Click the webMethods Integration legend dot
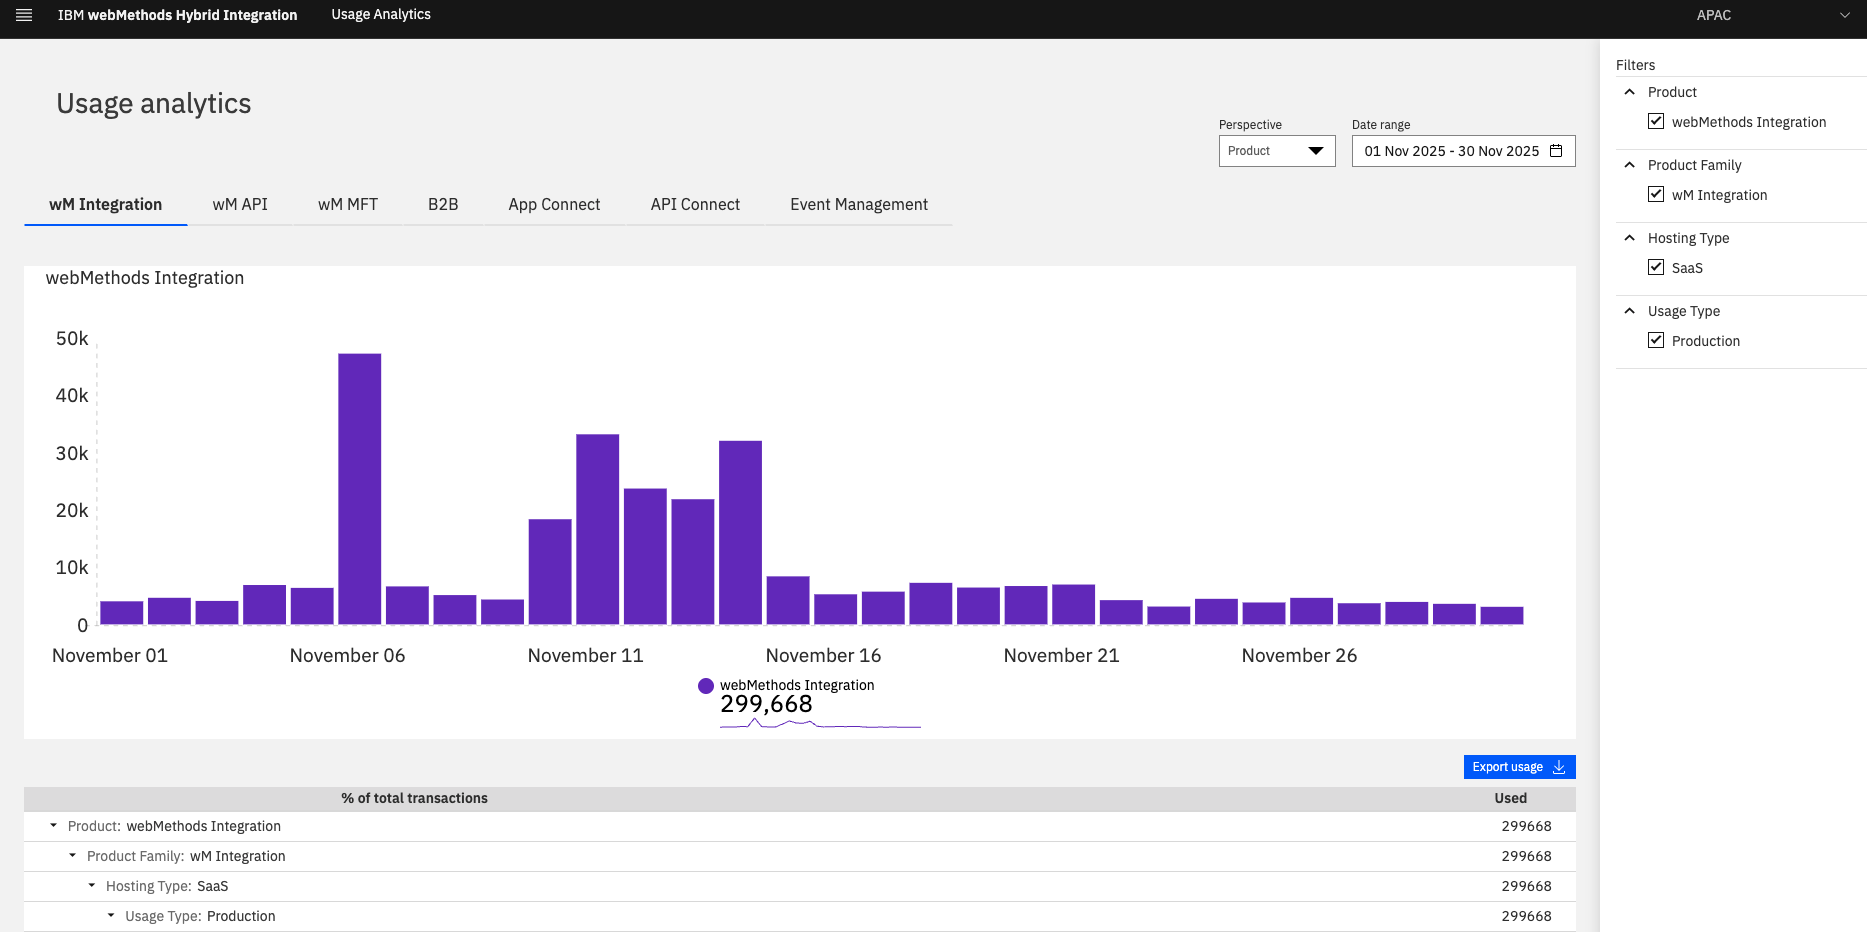The height and width of the screenshot is (932, 1867). 706,686
